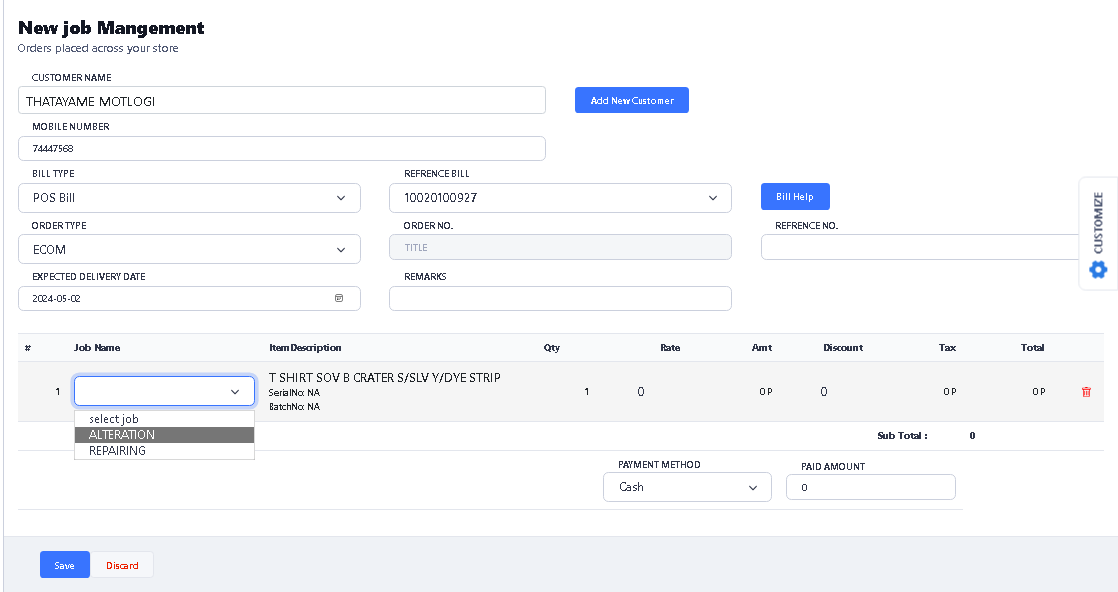Select ALTERATION from job list
The width and height of the screenshot is (1118, 592).
point(164,435)
